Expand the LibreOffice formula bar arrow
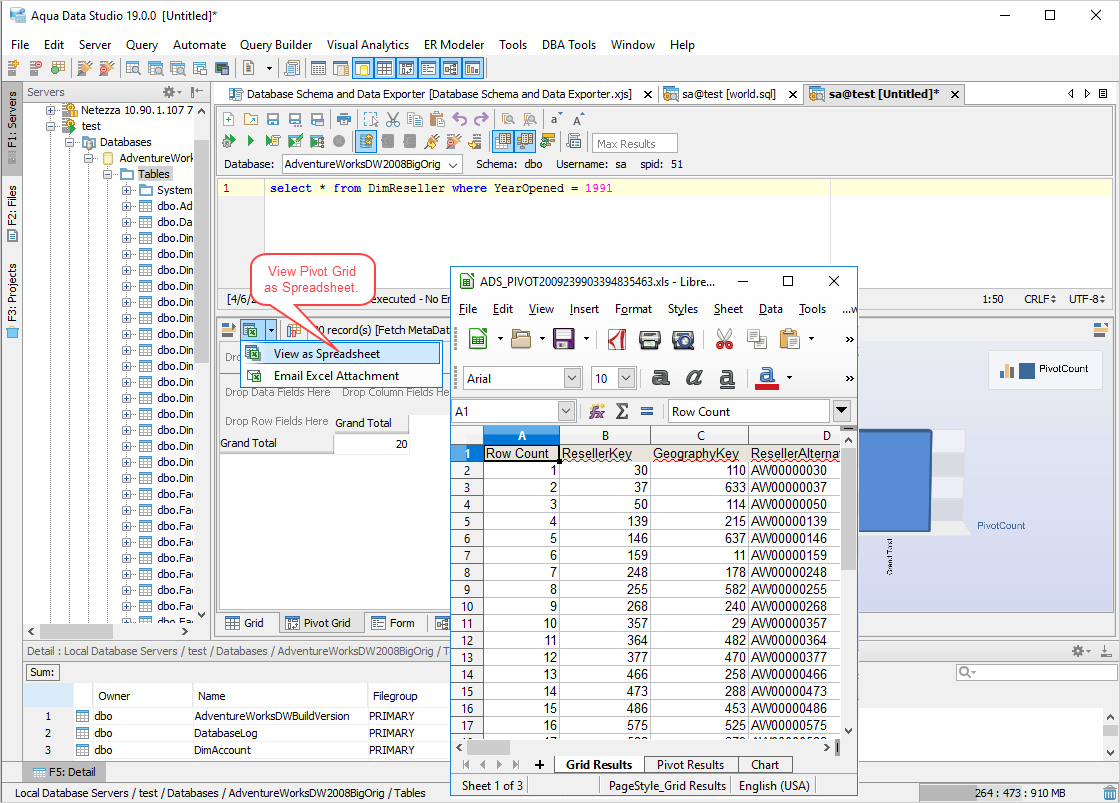Screen dimensions: 1120x803 841,411
